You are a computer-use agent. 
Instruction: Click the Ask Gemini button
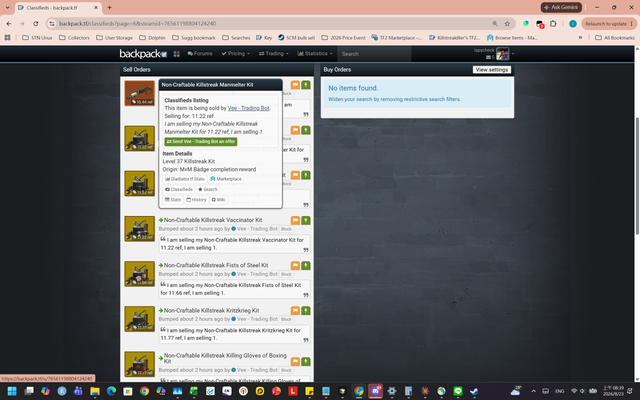click(561, 7)
